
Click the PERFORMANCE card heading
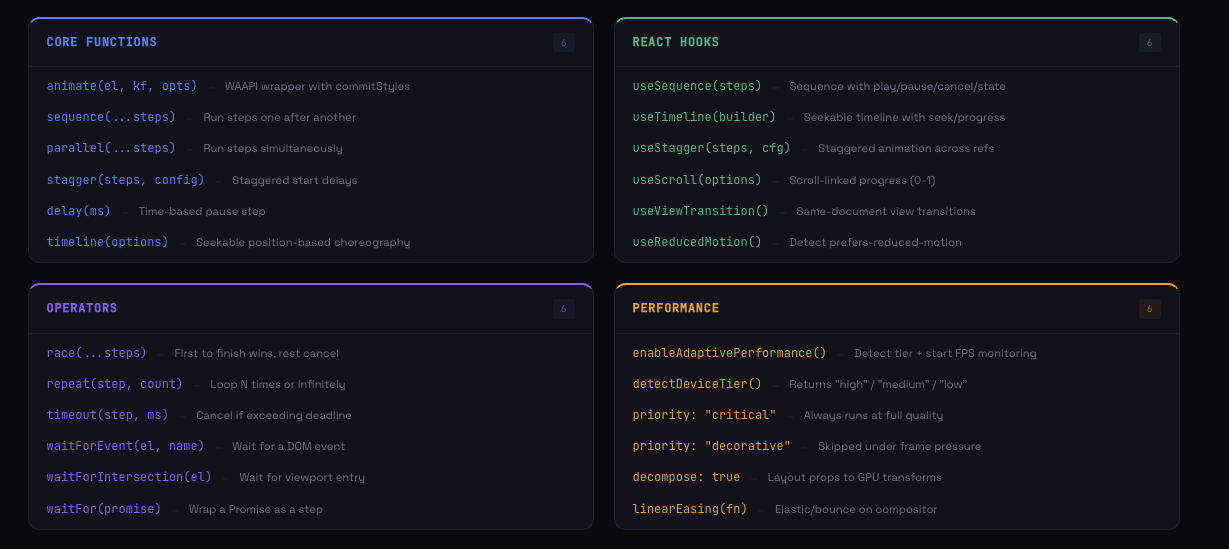(x=675, y=308)
